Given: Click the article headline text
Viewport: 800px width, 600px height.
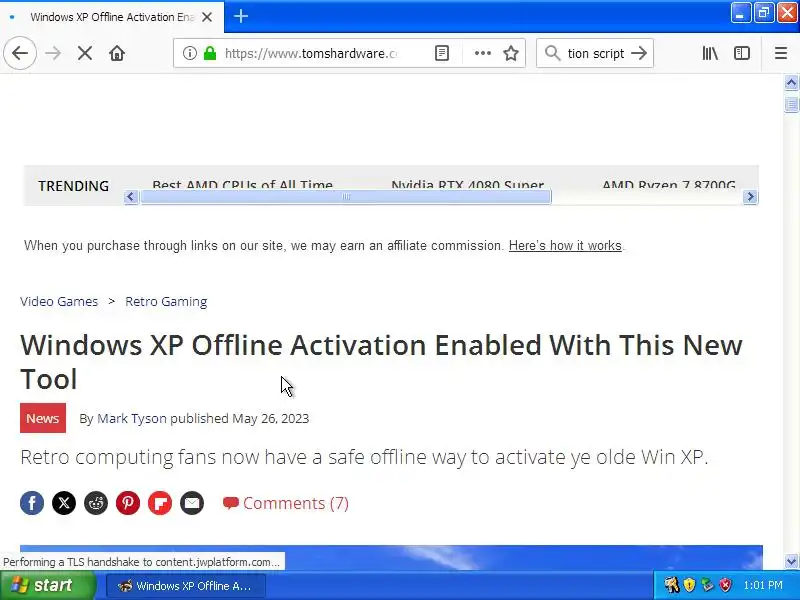Looking at the screenshot, I should tap(381, 362).
